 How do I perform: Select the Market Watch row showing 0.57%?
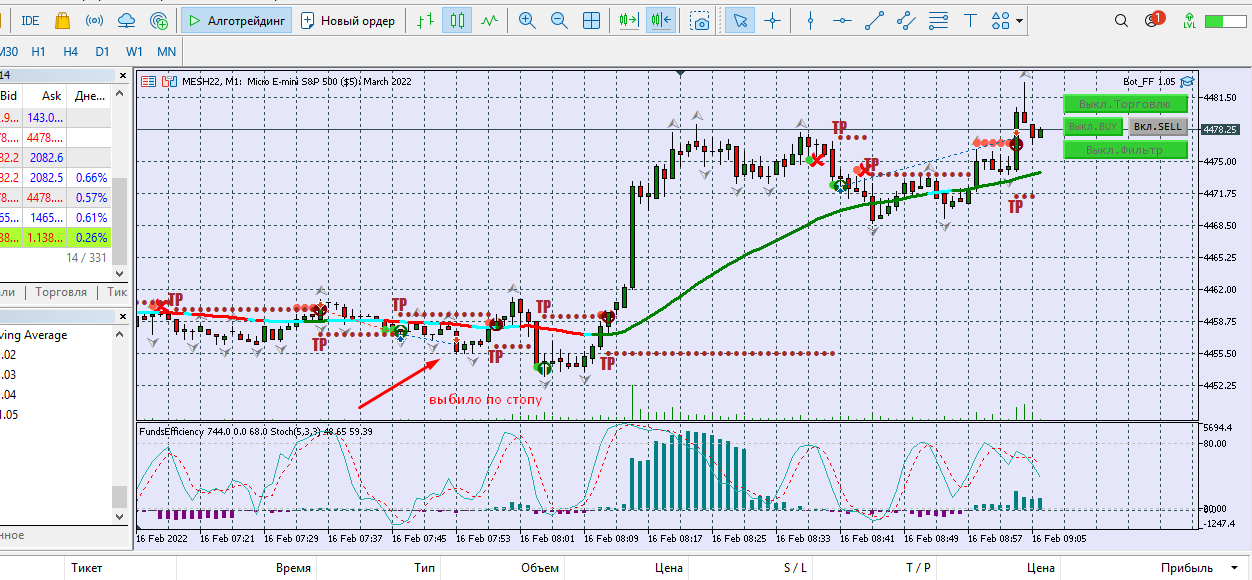pyautogui.click(x=55, y=197)
